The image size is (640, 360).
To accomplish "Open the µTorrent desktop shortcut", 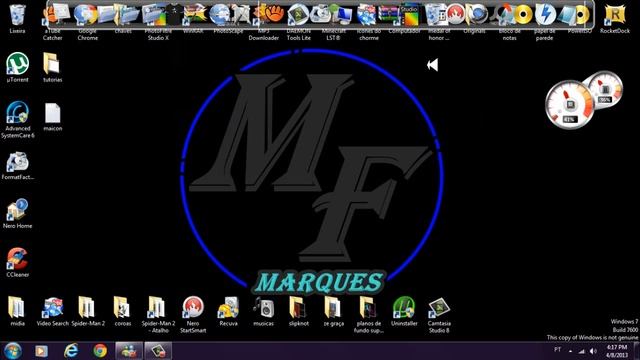I will (18, 67).
